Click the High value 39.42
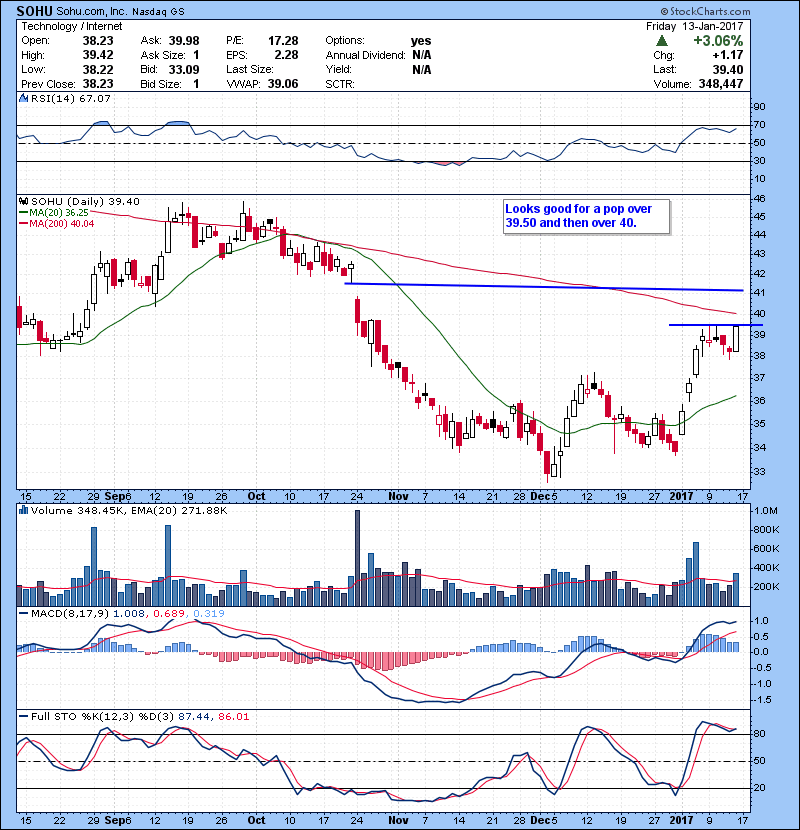The height and width of the screenshot is (830, 800). [x=98, y=55]
